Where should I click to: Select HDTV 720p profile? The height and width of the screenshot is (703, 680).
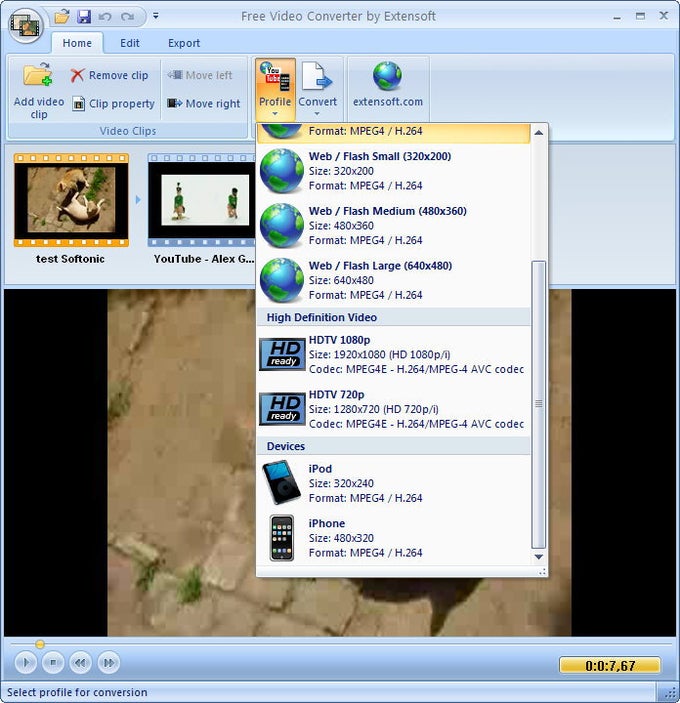pyautogui.click(x=394, y=409)
